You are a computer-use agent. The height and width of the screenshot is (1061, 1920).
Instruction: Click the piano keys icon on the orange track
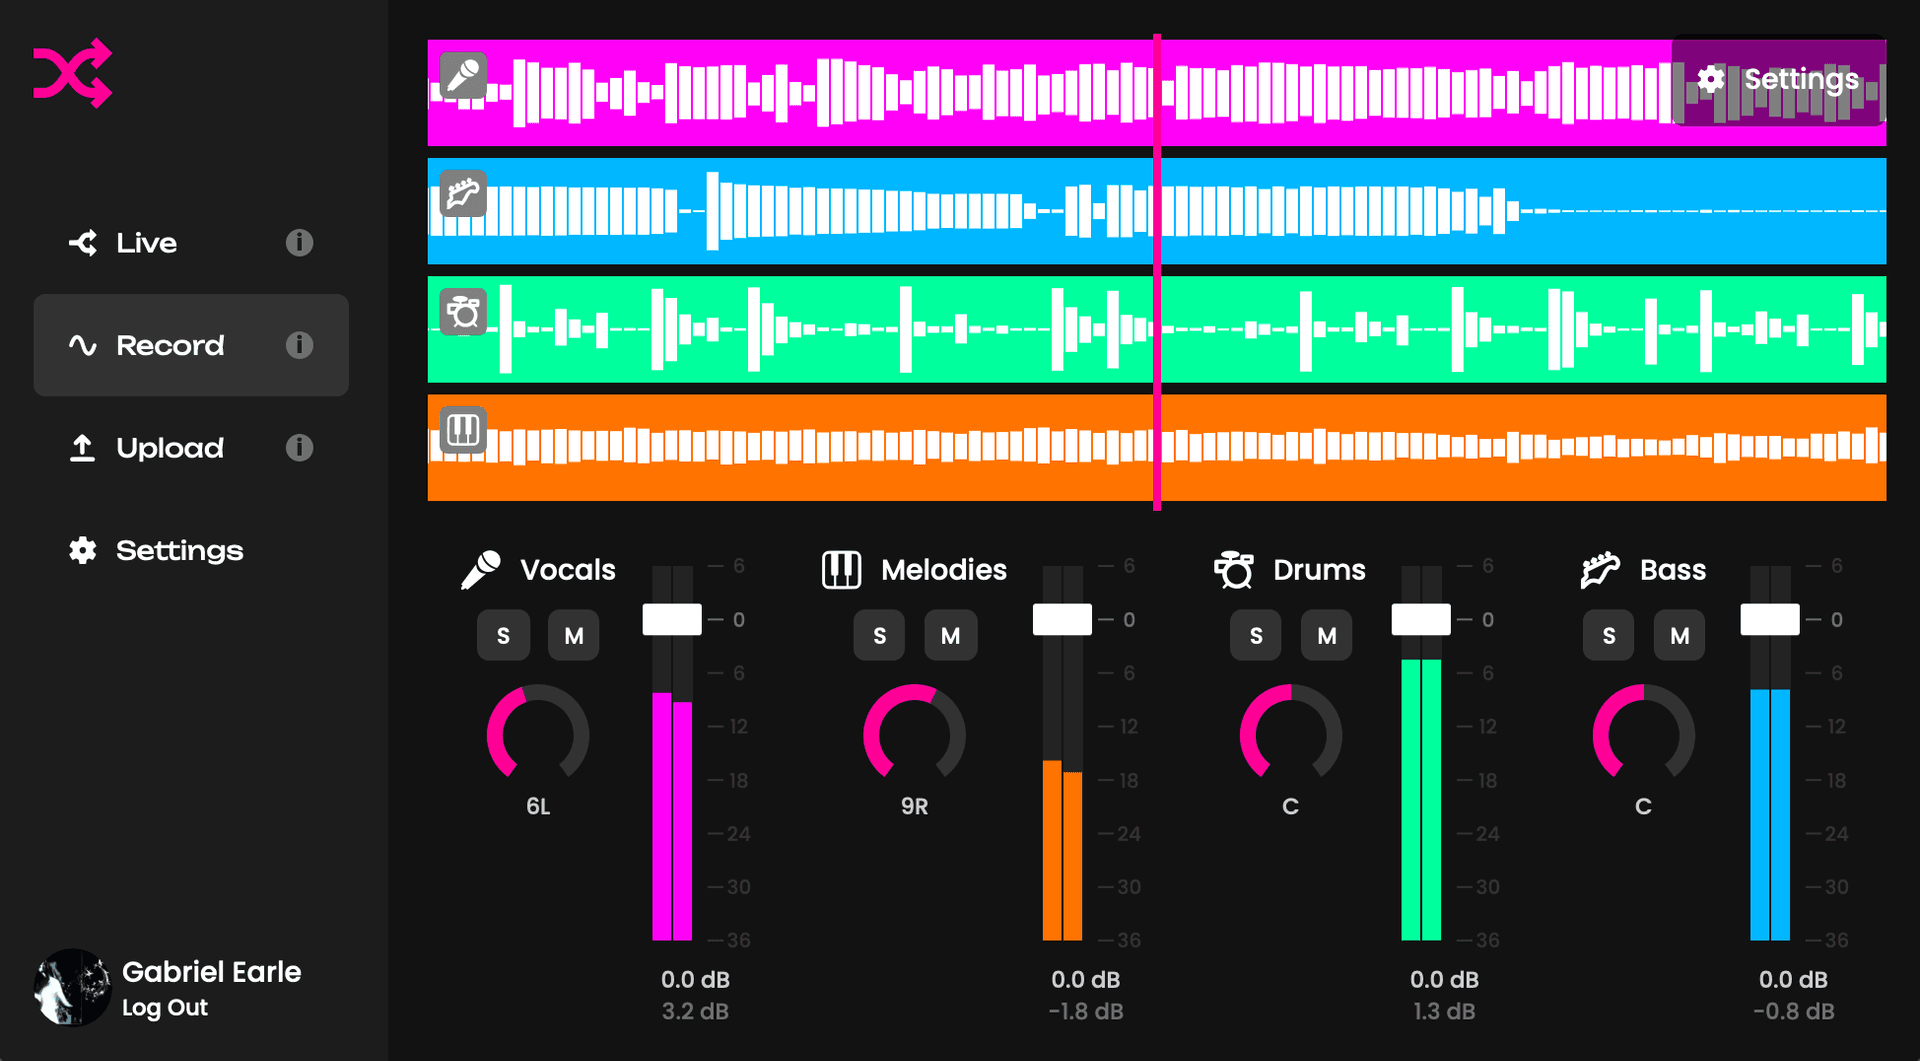(x=461, y=430)
